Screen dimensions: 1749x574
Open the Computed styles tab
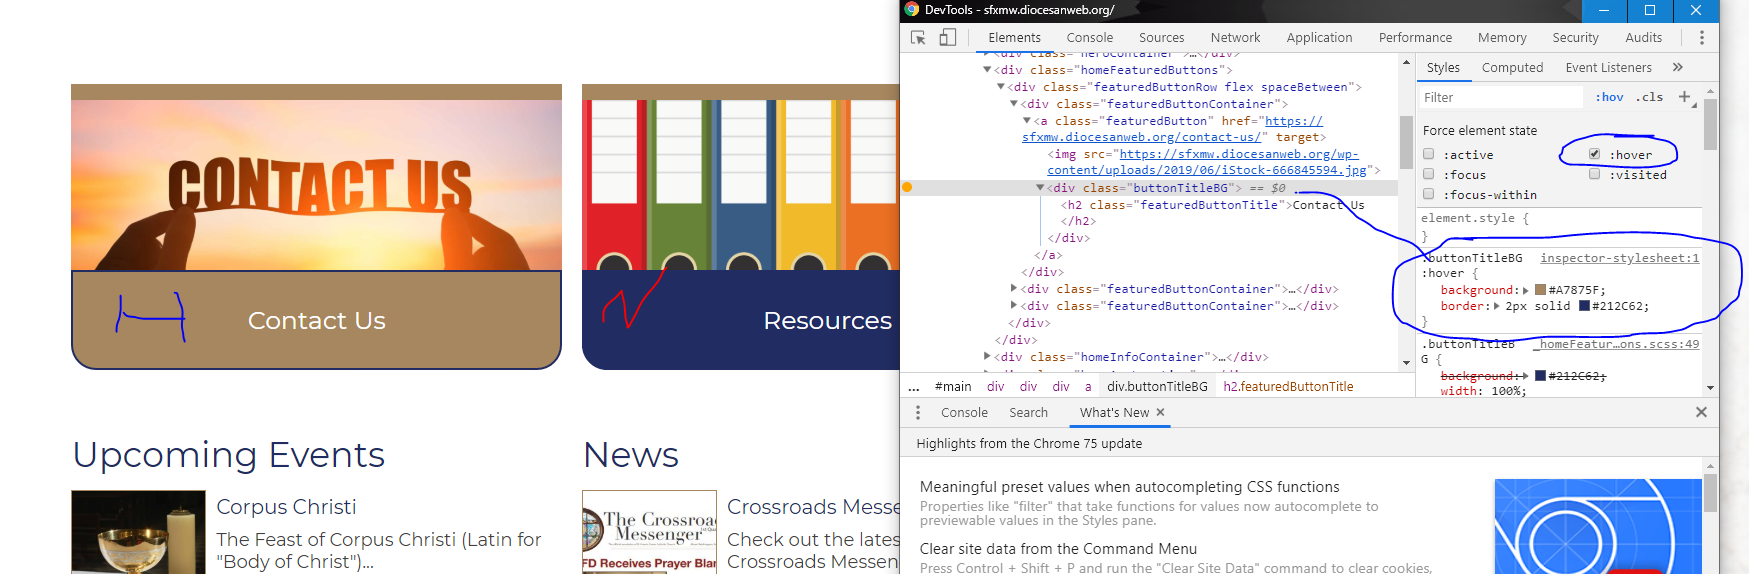[1512, 67]
